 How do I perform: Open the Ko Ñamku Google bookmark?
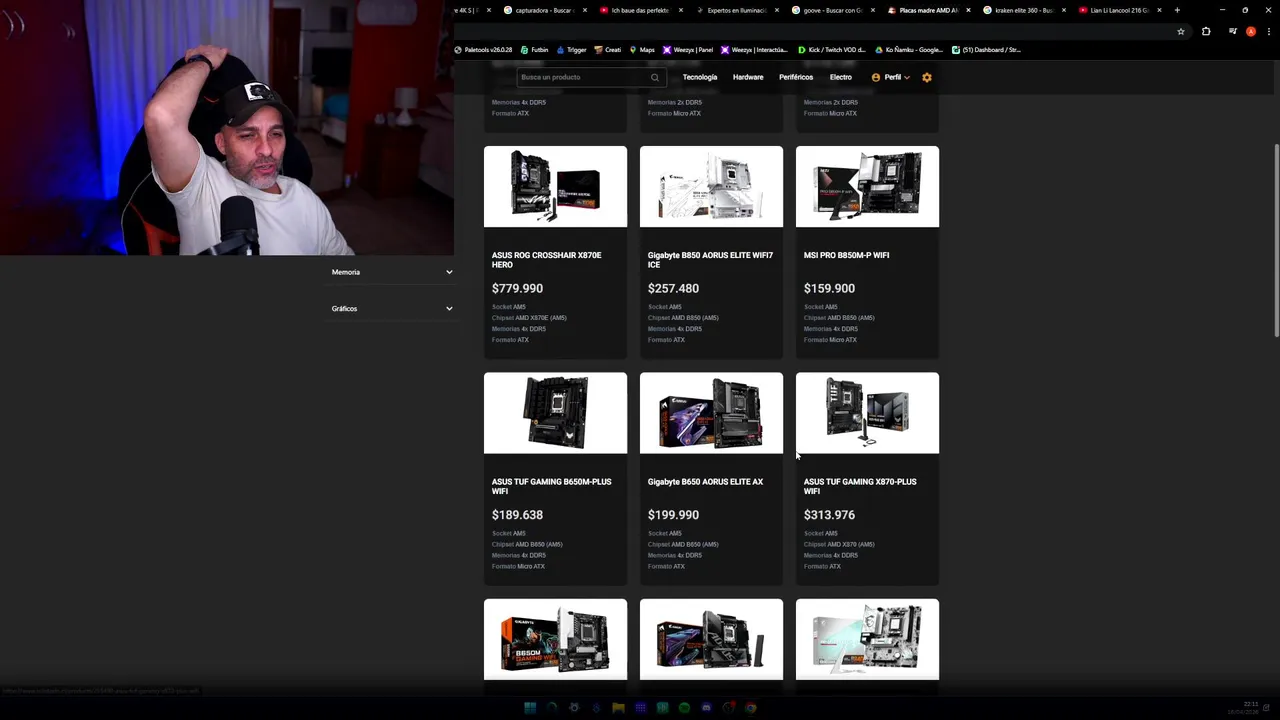coord(910,49)
